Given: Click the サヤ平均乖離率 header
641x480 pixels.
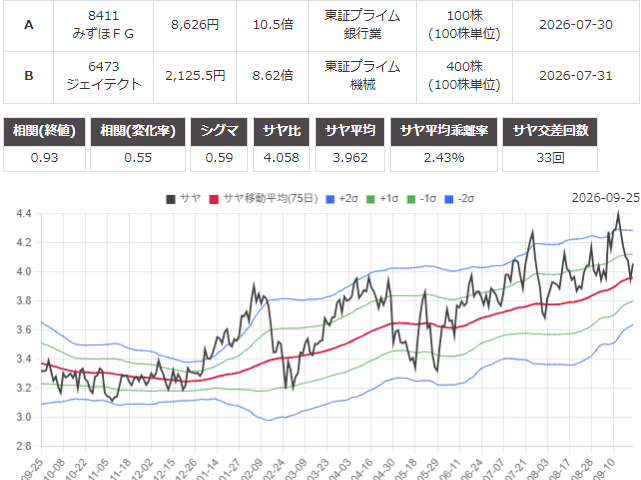Looking at the screenshot, I should pyautogui.click(x=444, y=131).
